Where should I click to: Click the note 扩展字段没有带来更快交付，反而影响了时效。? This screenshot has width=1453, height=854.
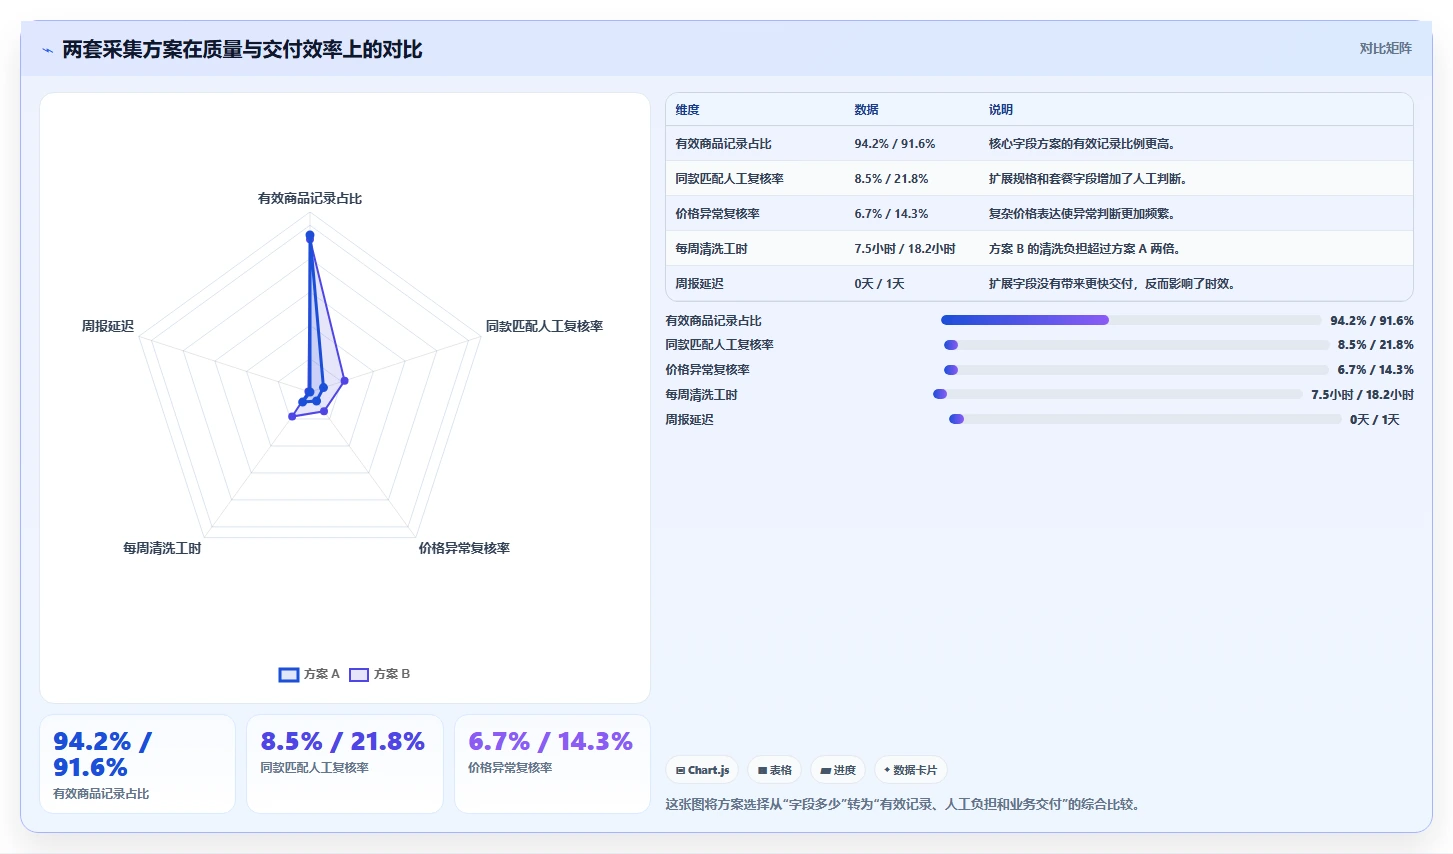coord(1114,284)
